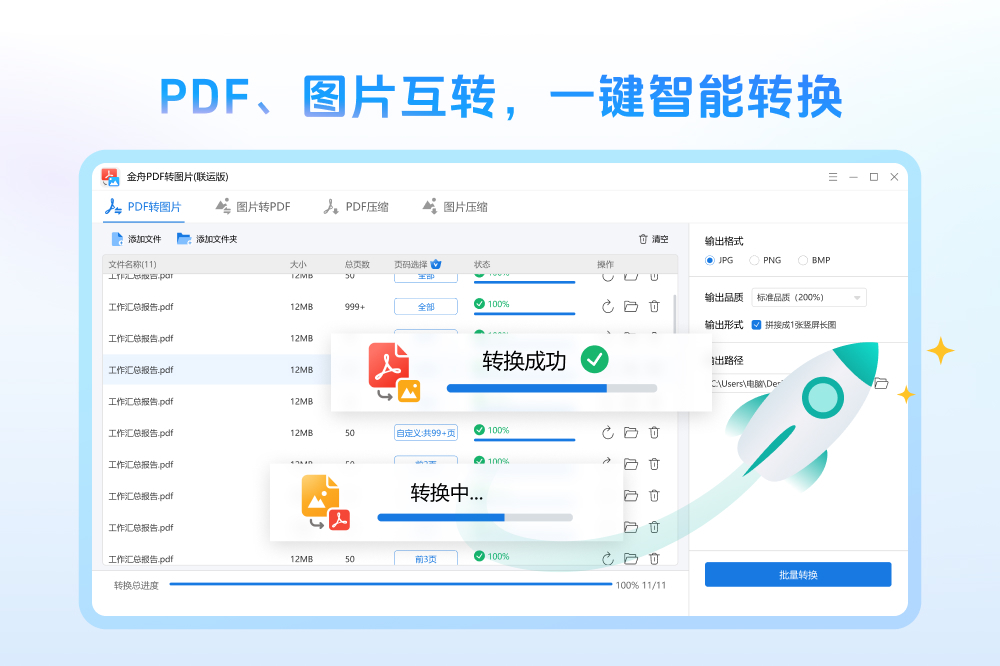Image resolution: width=1000 pixels, height=666 pixels.
Task: Start conversion with 批量转换 button
Action: point(798,575)
